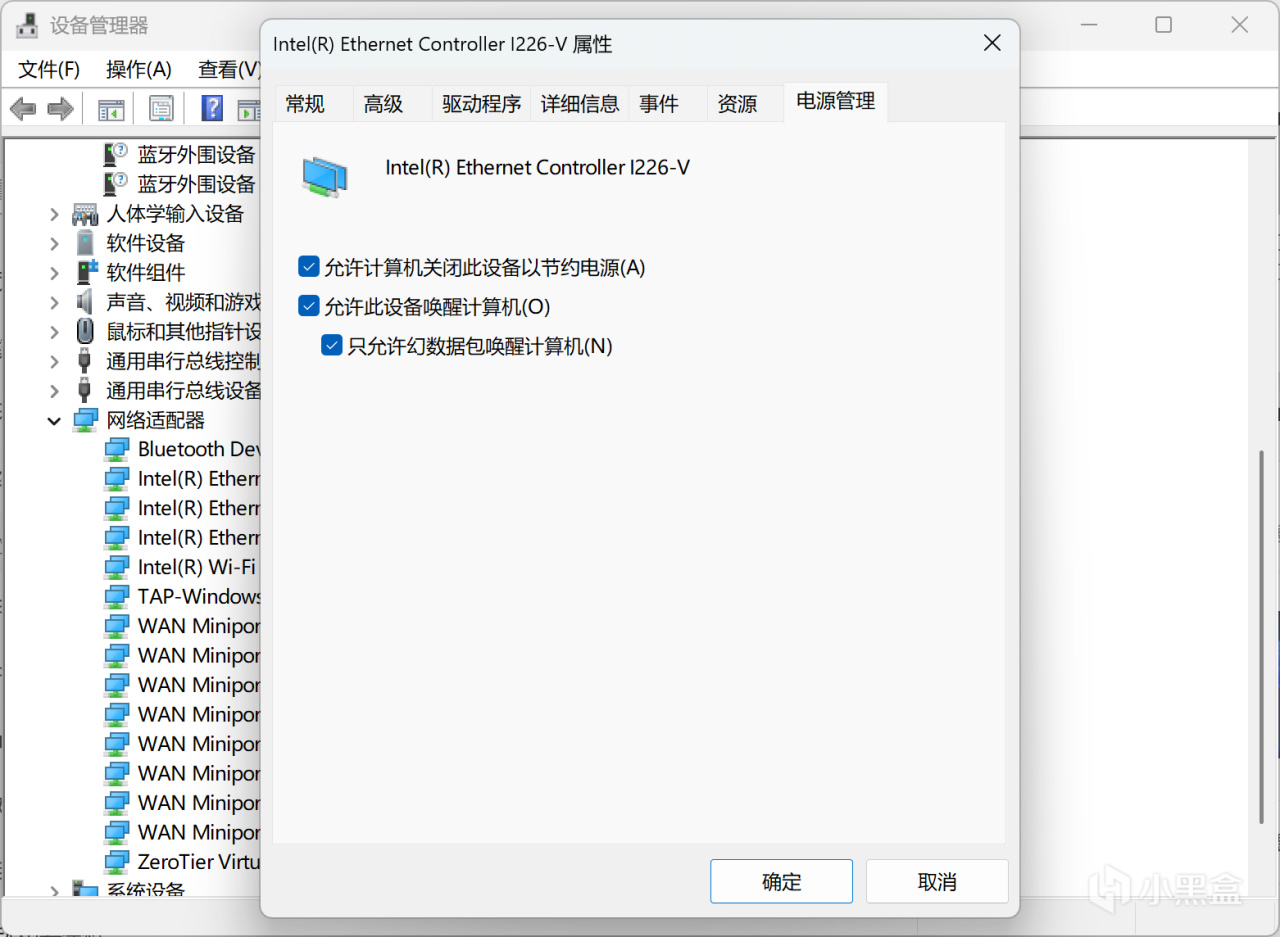Select the 软件设备 tree label
Viewport: 1280px width, 937px height.
tap(146, 243)
